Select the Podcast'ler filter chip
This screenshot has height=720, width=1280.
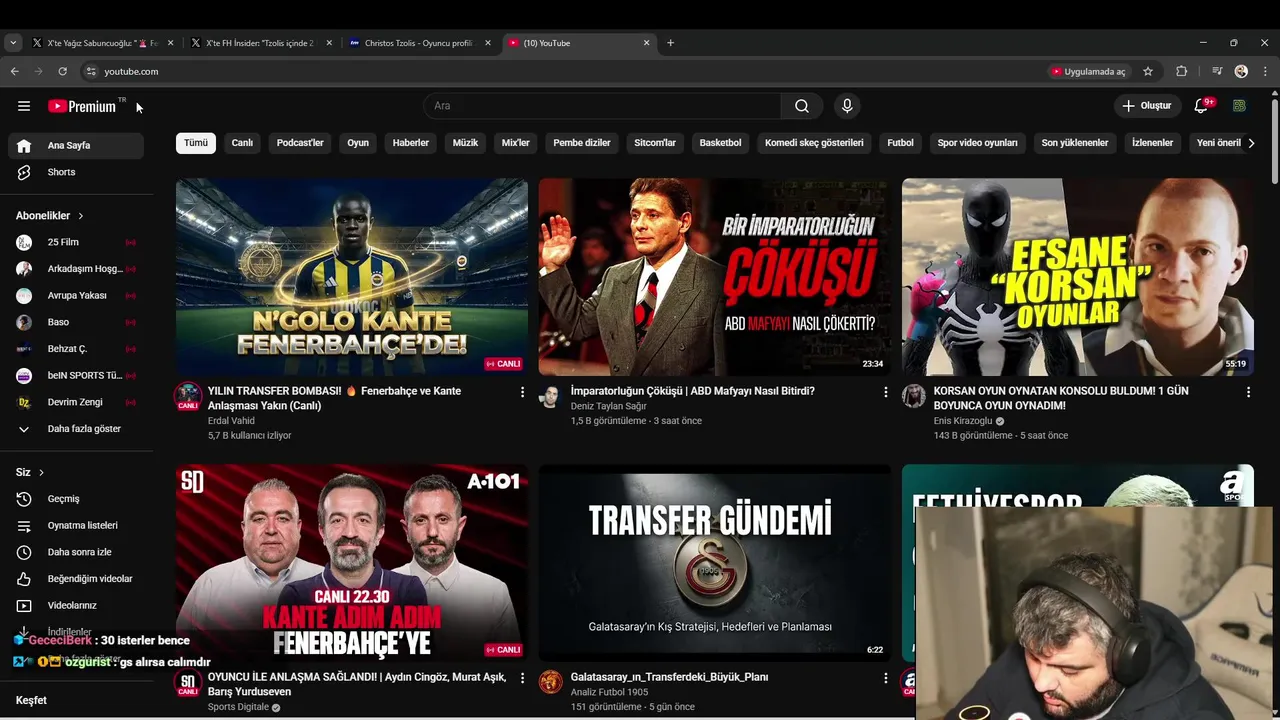point(300,143)
